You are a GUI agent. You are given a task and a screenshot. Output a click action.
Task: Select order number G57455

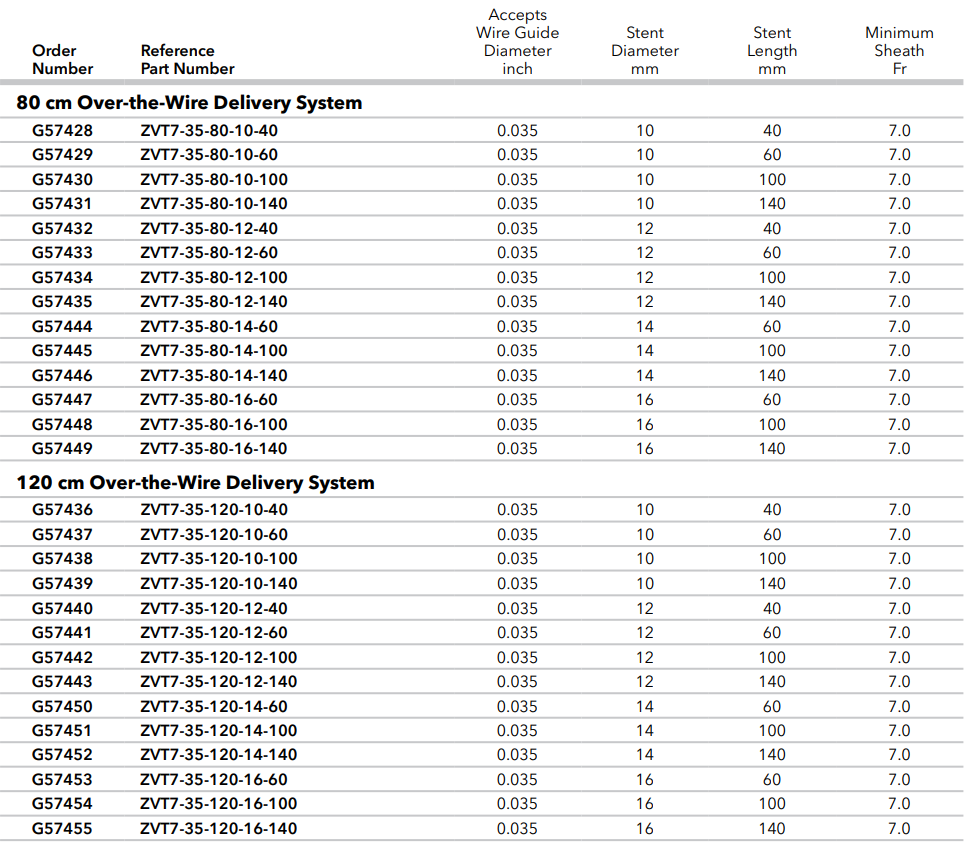62,828
